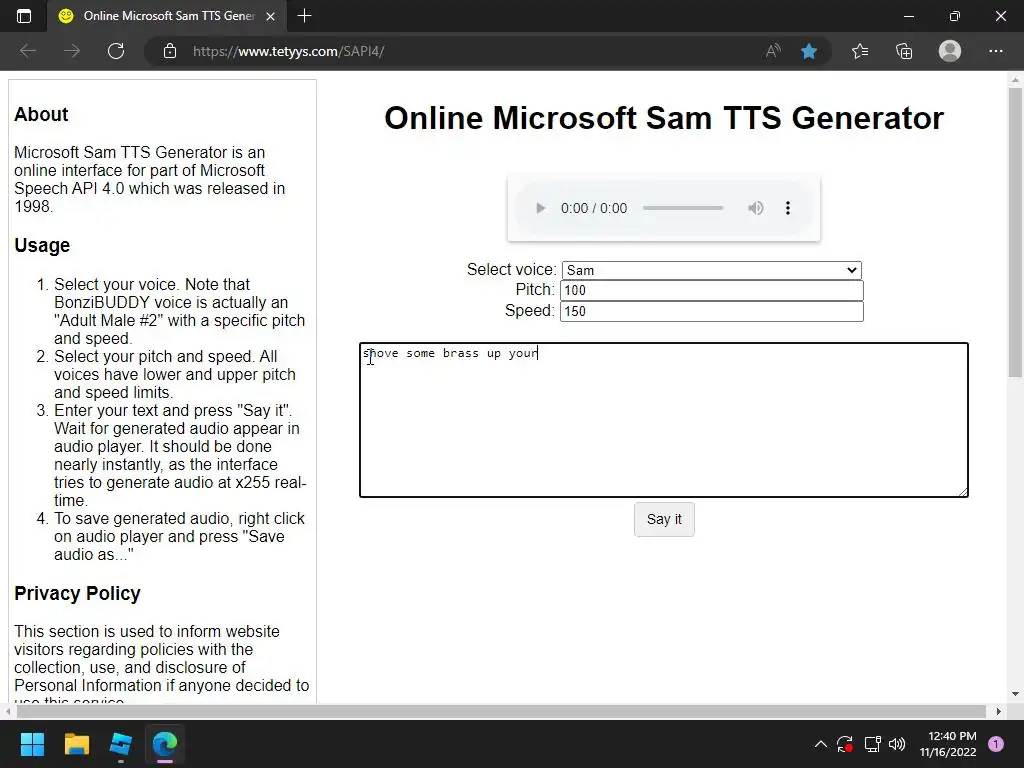The image size is (1024, 768).
Task: Click the scroll right arrow
Action: pyautogui.click(x=999, y=711)
